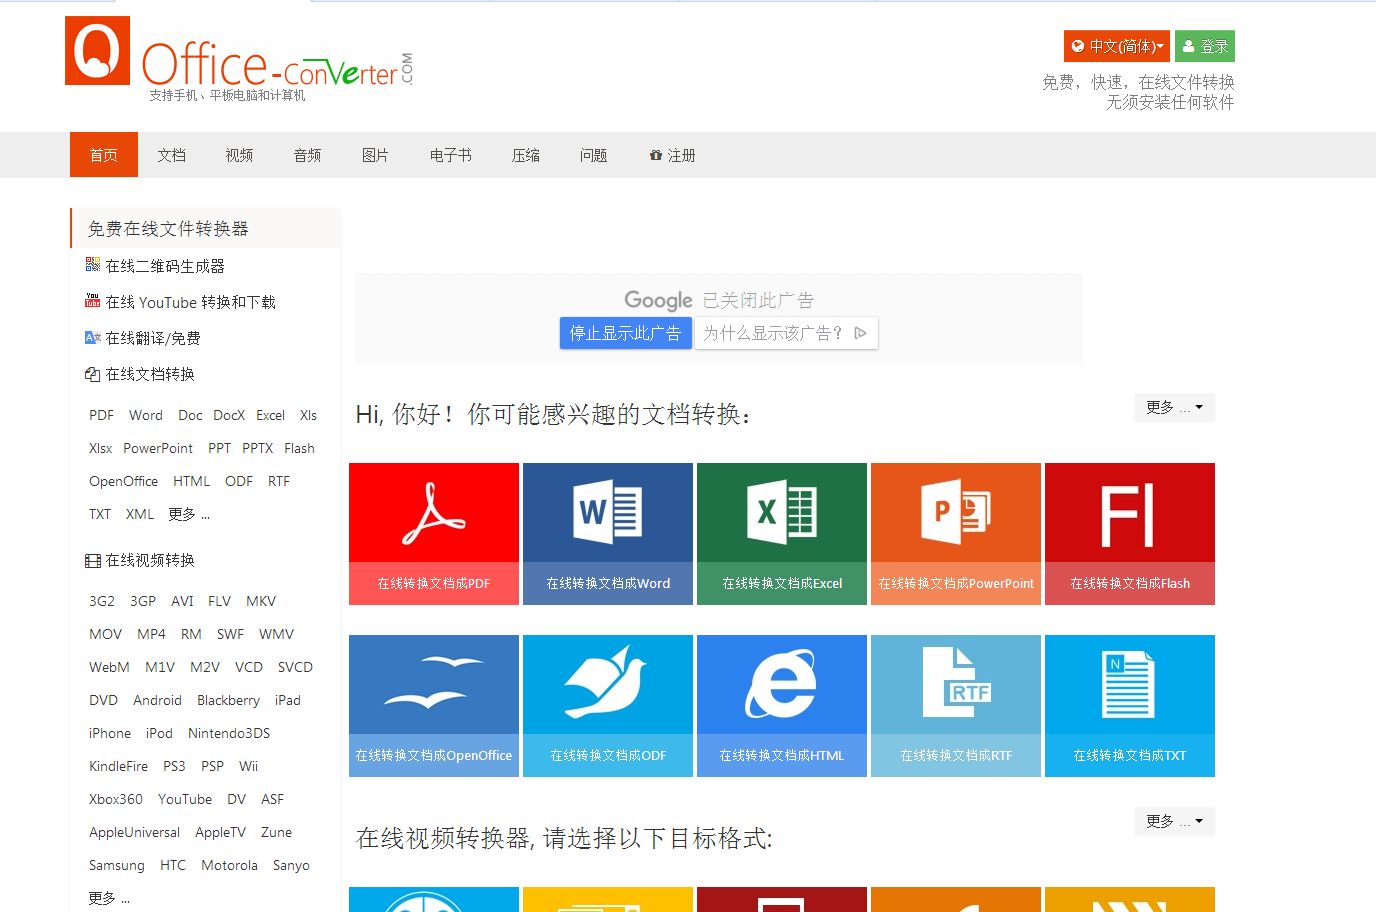Open the 音频 navigation menu
The height and width of the screenshot is (912, 1376).
(308, 155)
